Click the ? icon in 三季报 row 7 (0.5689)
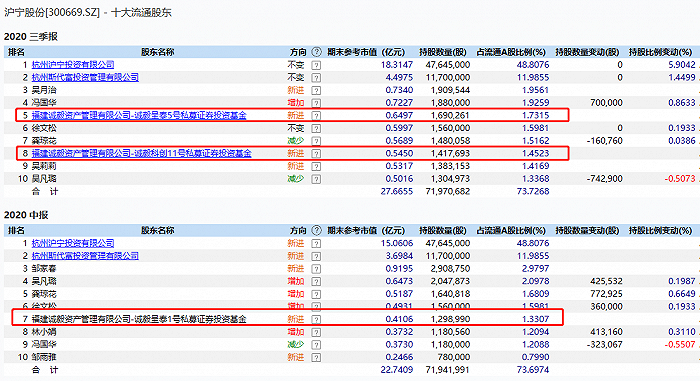 [x=316, y=141]
